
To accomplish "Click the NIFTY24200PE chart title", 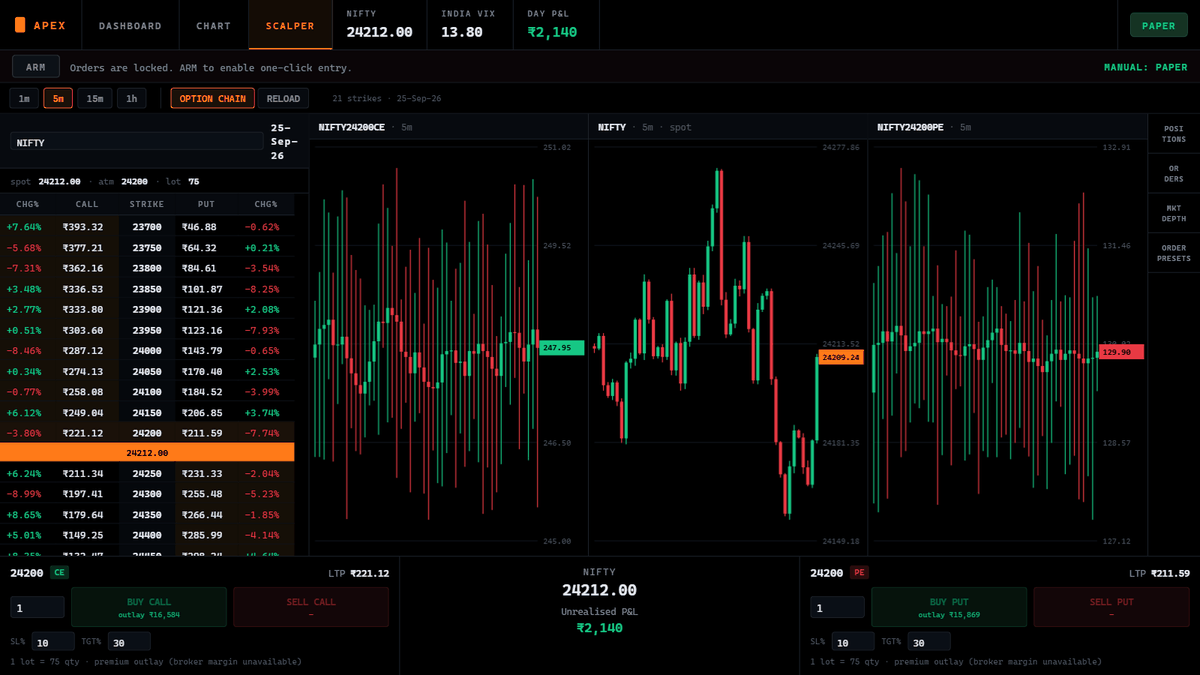I will click(910, 127).
